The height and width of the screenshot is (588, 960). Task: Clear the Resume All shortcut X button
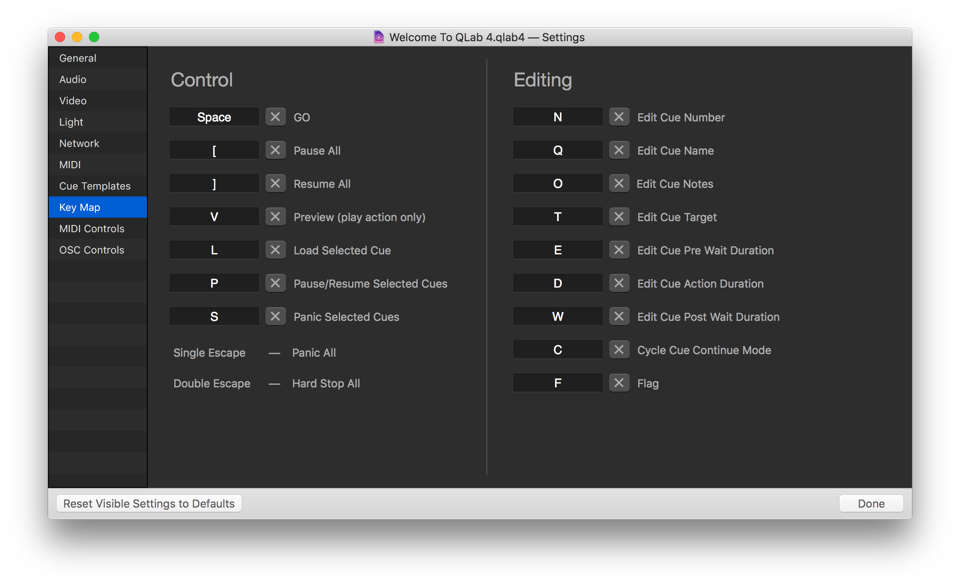(275, 184)
